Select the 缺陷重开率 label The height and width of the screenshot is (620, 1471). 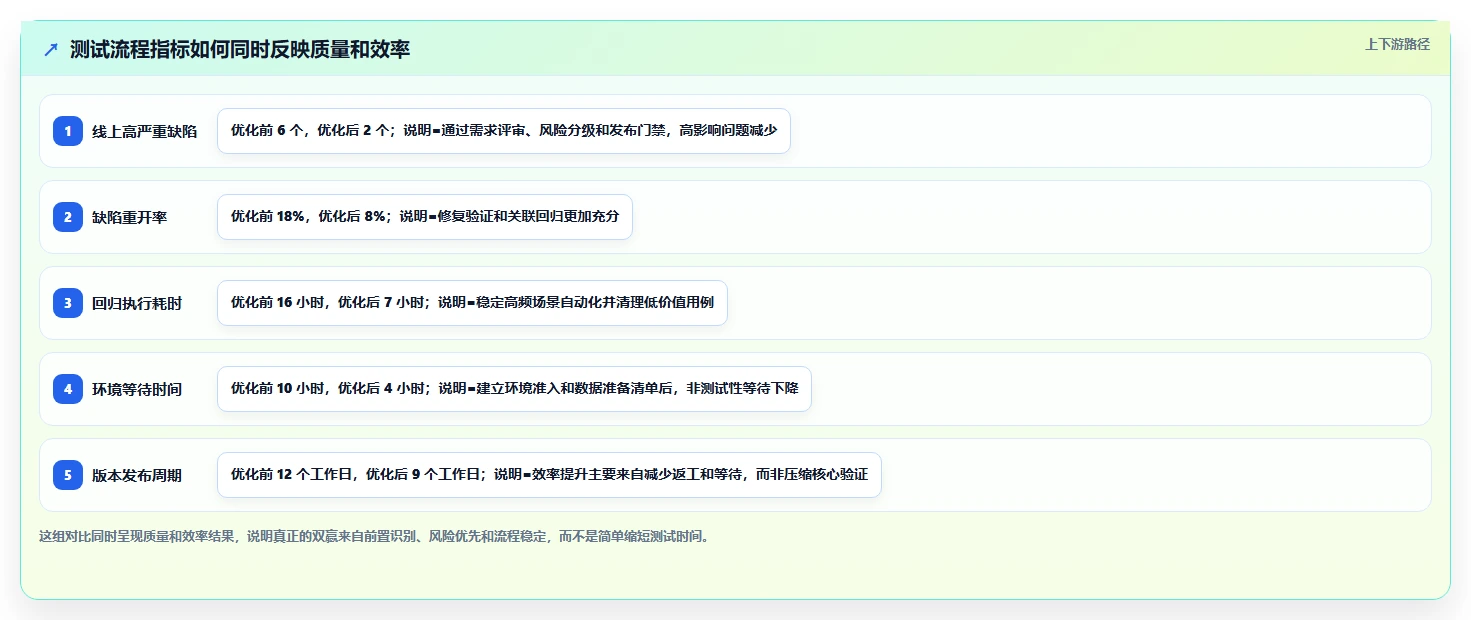(x=130, y=217)
